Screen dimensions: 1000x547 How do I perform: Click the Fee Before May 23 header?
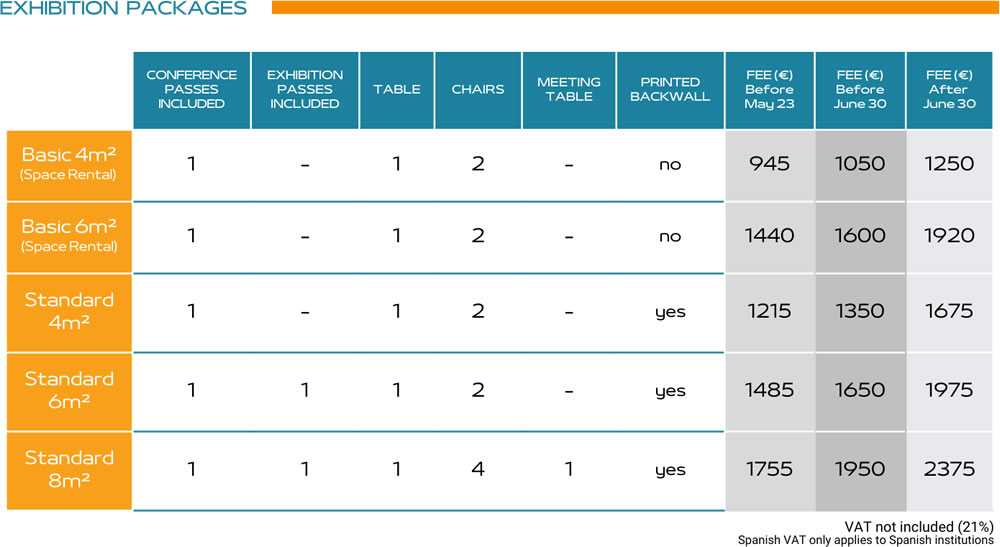769,89
